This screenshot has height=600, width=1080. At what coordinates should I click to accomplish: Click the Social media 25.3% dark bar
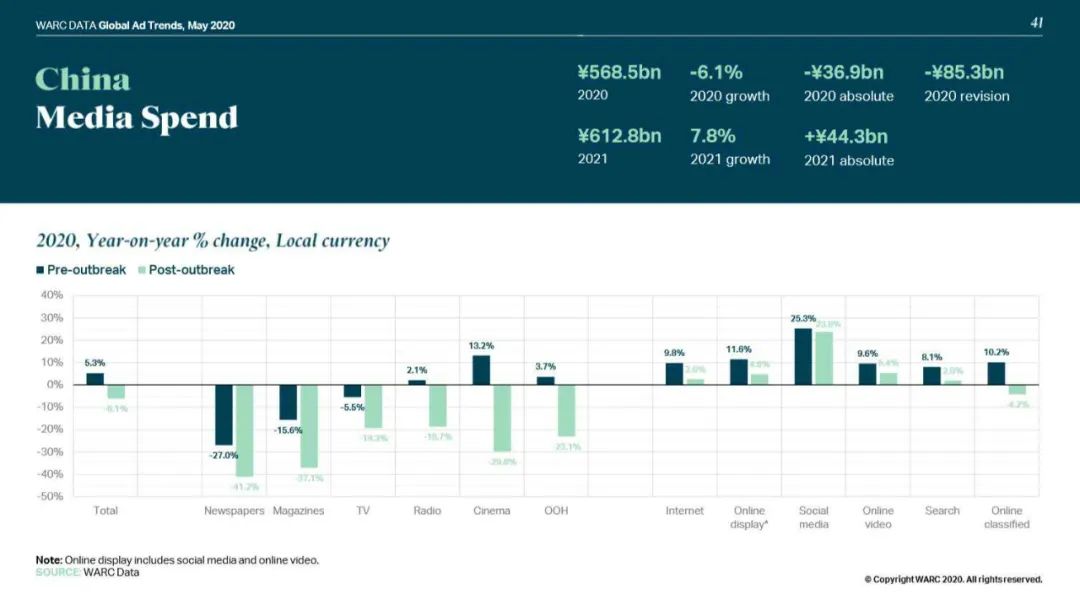[803, 356]
